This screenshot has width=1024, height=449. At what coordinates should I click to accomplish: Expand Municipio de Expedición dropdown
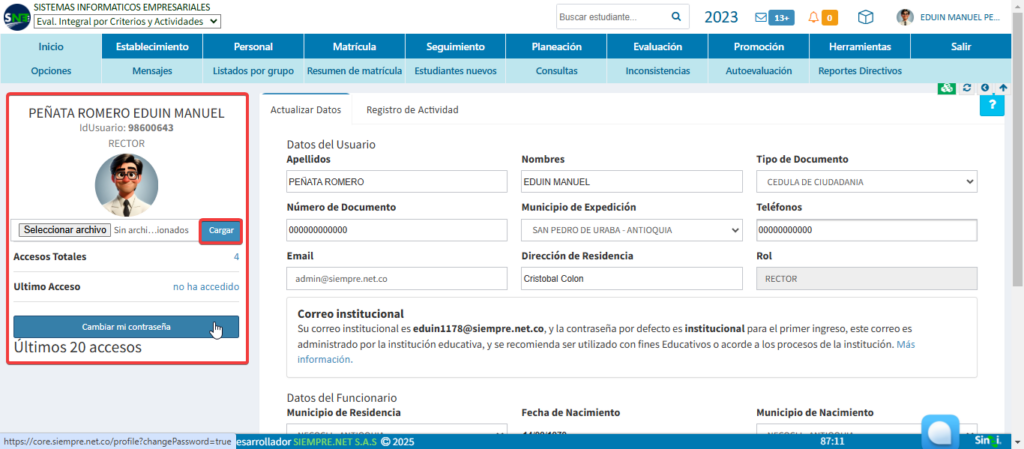click(x=632, y=230)
